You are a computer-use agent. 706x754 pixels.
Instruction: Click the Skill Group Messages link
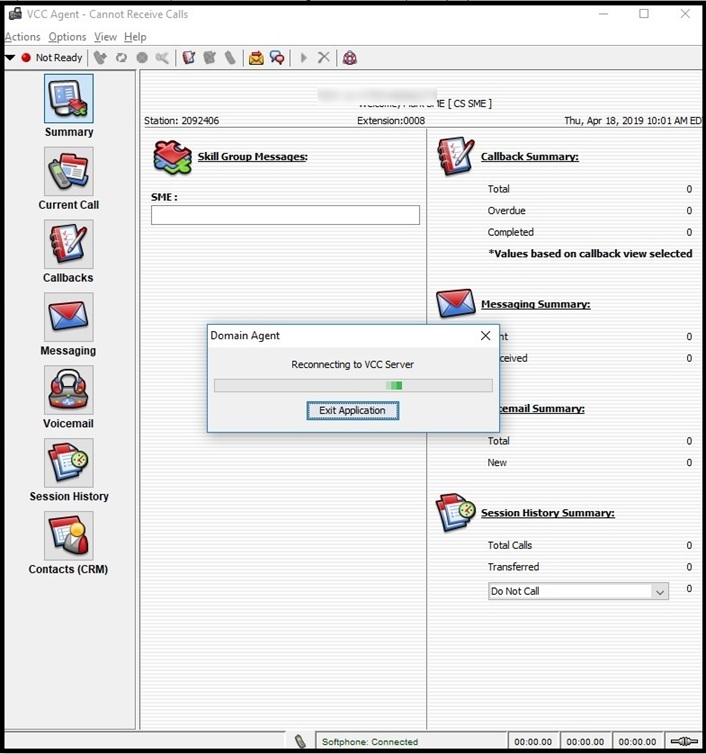click(252, 157)
